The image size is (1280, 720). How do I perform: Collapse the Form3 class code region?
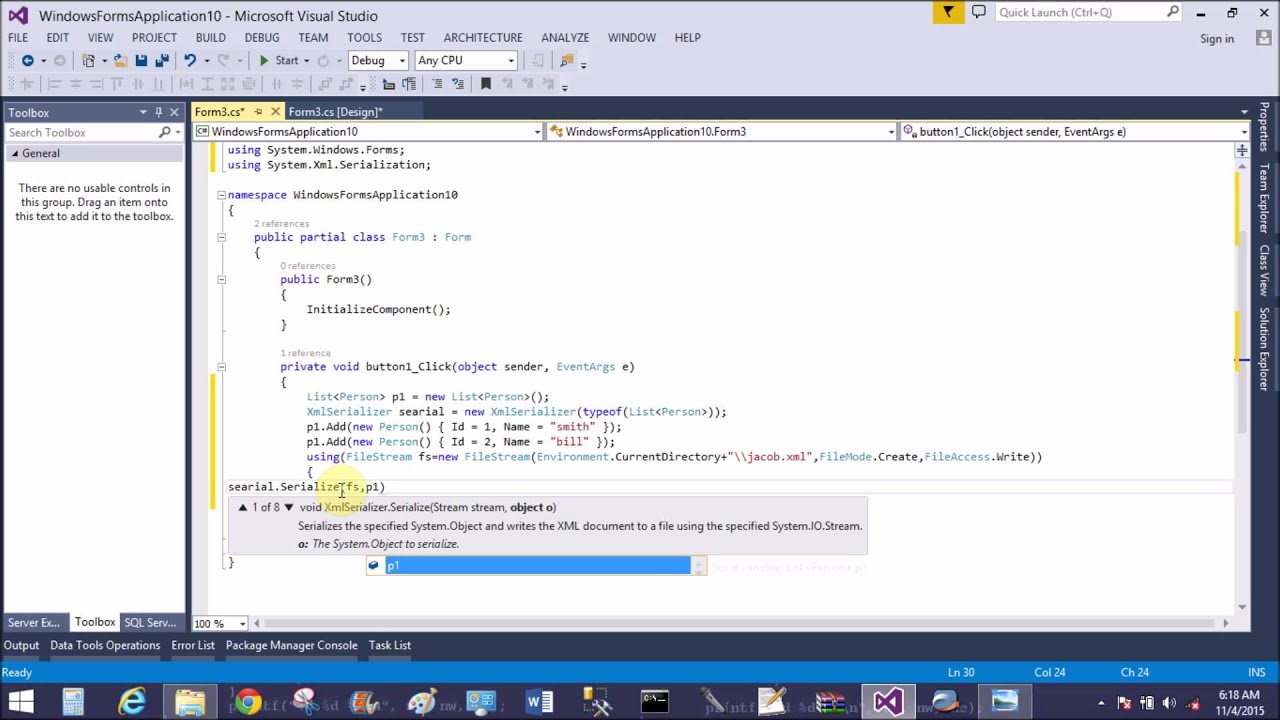[222, 237]
